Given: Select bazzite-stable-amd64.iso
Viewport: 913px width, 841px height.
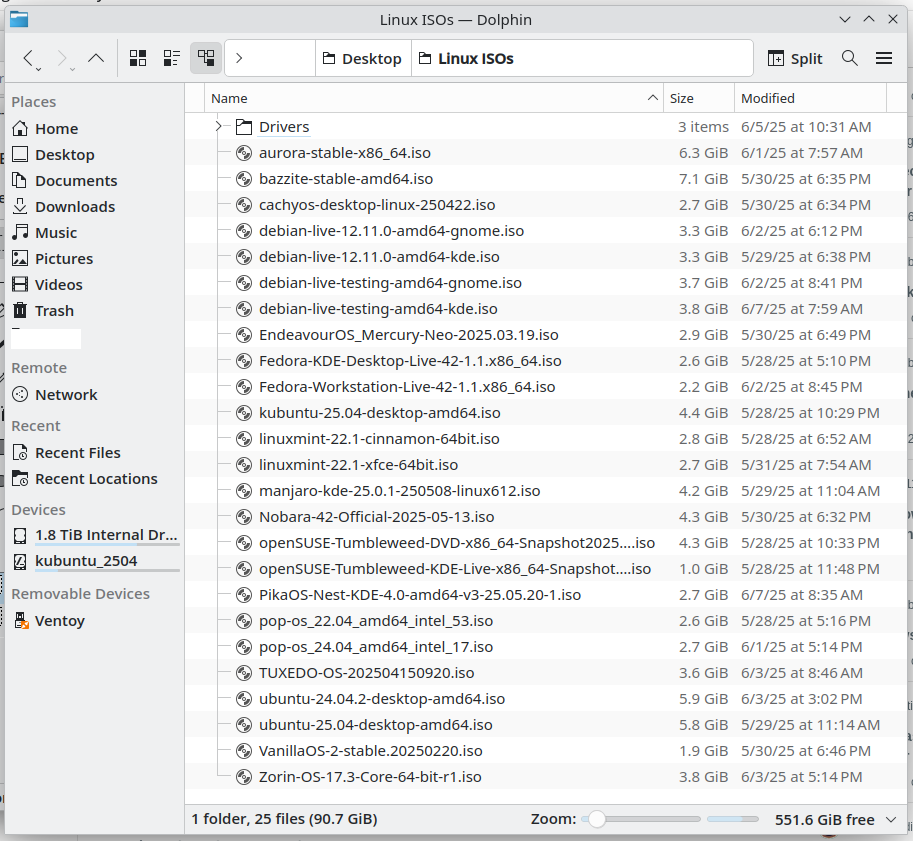Looking at the screenshot, I should (x=346, y=179).
